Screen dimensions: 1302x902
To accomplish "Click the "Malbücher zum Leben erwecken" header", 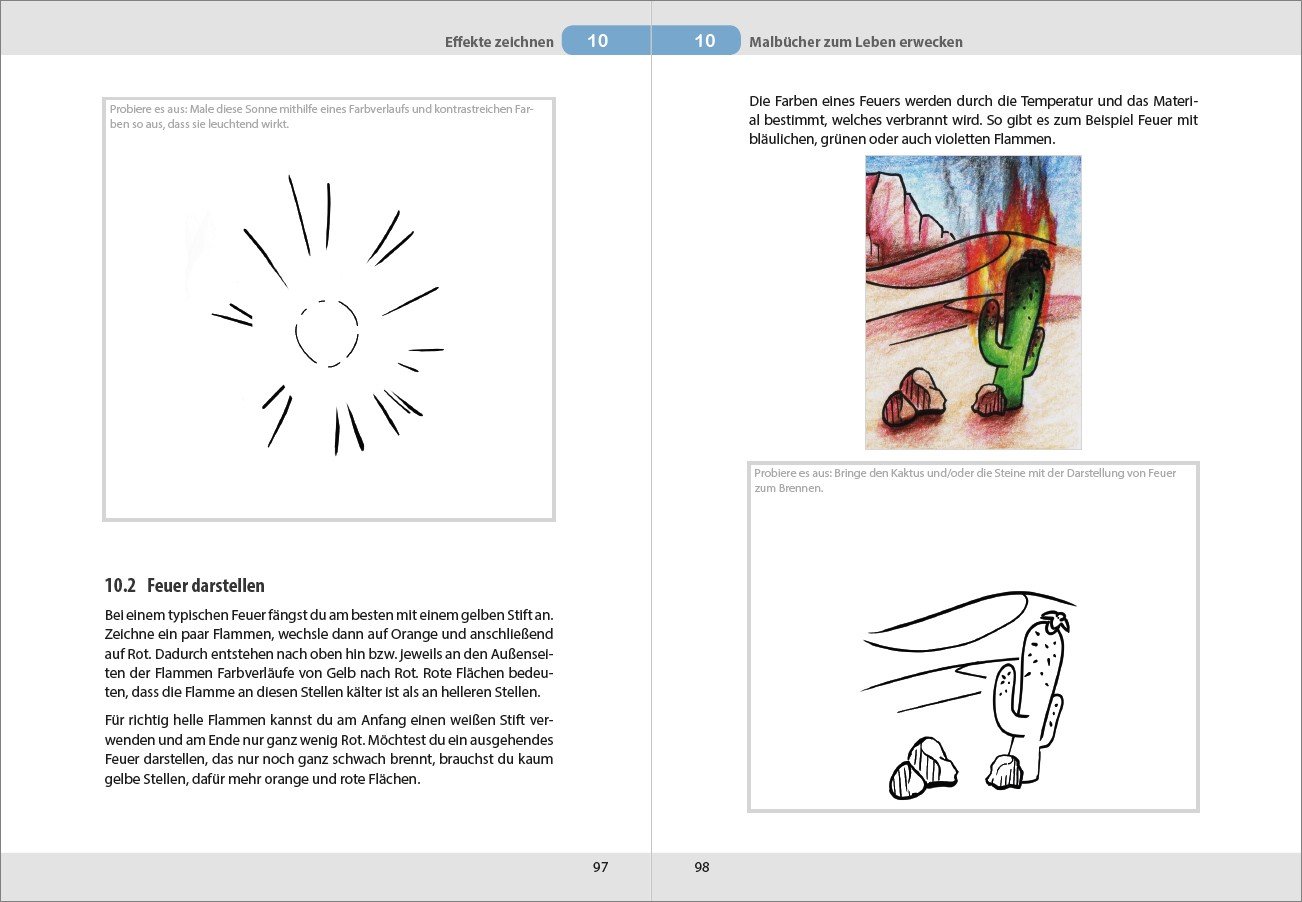I will pyautogui.click(x=855, y=42).
